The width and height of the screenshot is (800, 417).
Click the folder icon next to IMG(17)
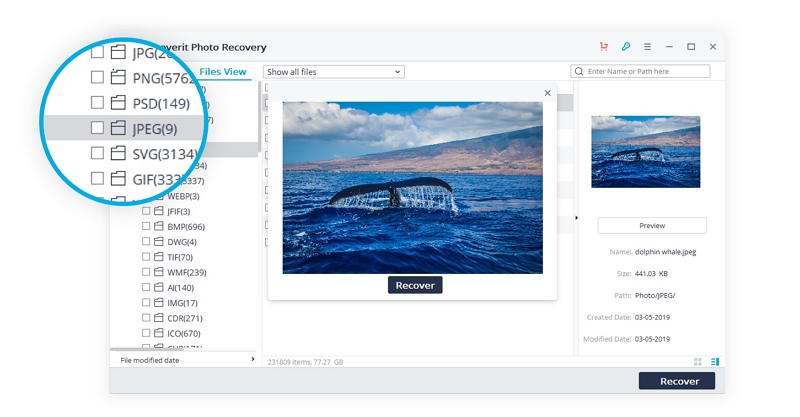click(159, 303)
